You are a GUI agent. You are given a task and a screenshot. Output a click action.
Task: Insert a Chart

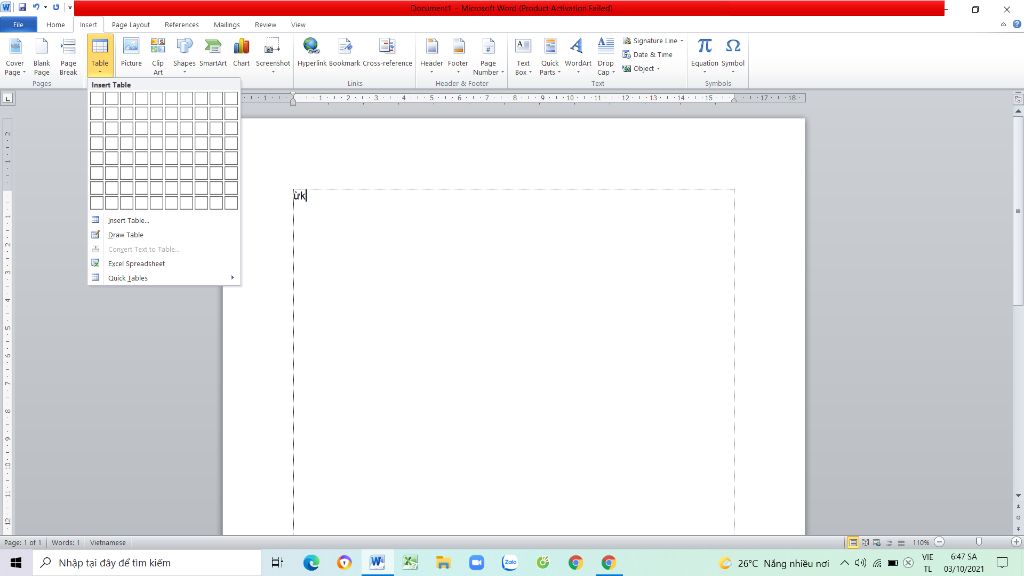[x=242, y=53]
